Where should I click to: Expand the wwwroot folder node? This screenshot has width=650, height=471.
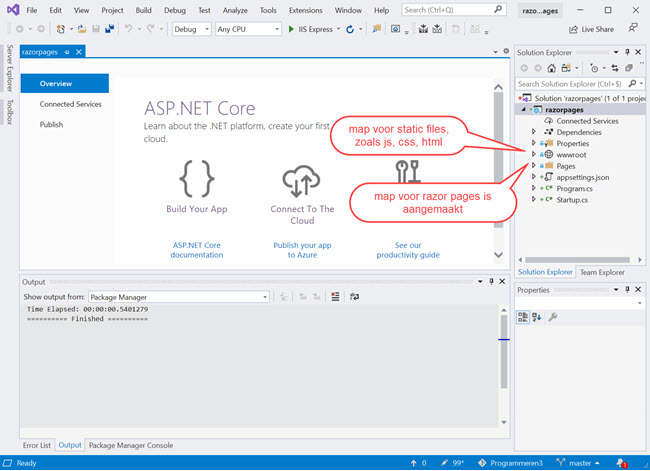coord(534,154)
